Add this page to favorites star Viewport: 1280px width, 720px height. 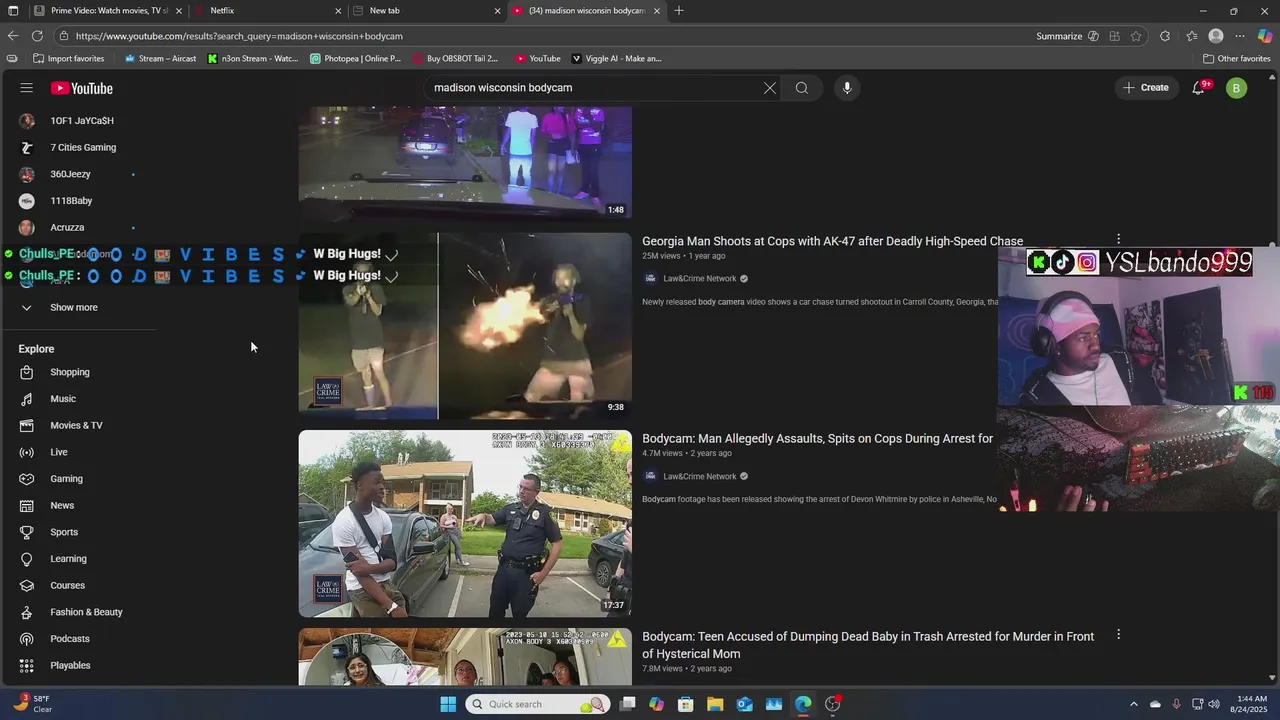[x=1136, y=36]
